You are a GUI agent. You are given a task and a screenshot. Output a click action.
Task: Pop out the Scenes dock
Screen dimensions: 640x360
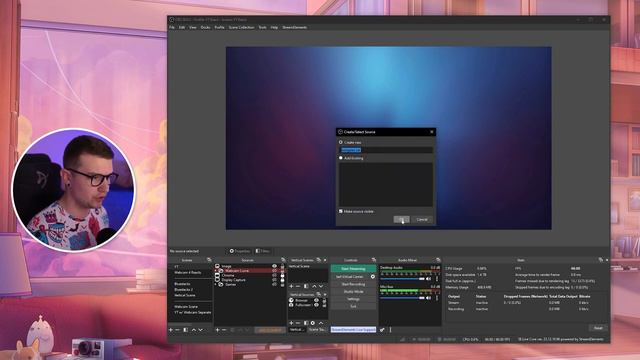click(x=209, y=260)
